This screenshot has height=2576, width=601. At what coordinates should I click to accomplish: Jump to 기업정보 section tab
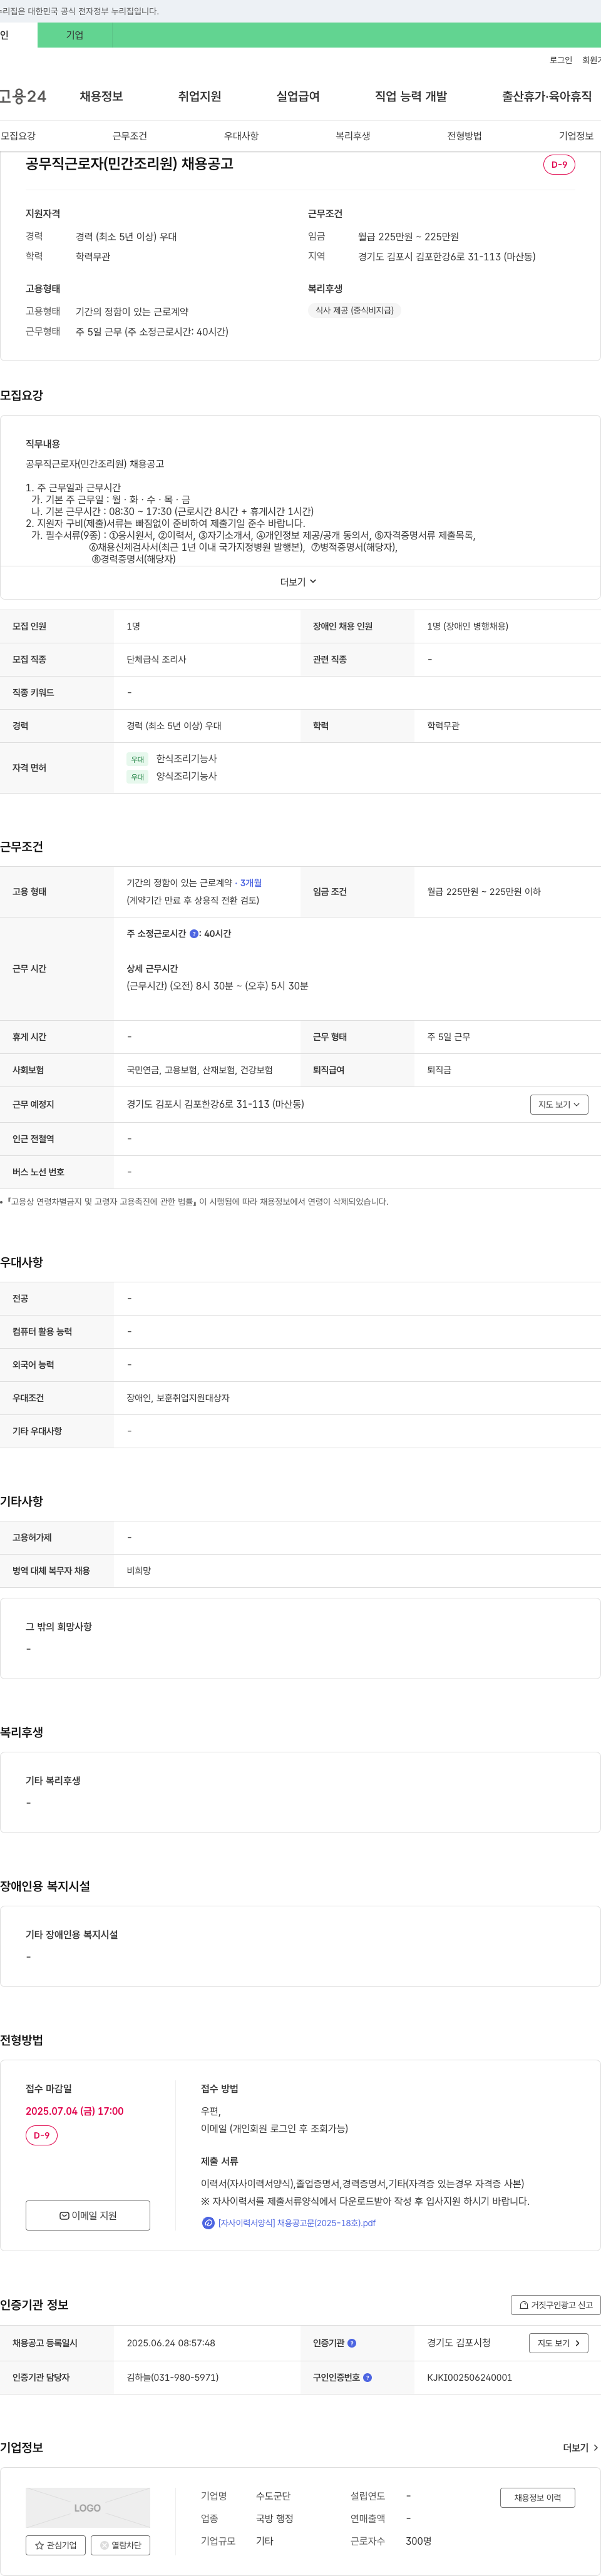(x=576, y=136)
